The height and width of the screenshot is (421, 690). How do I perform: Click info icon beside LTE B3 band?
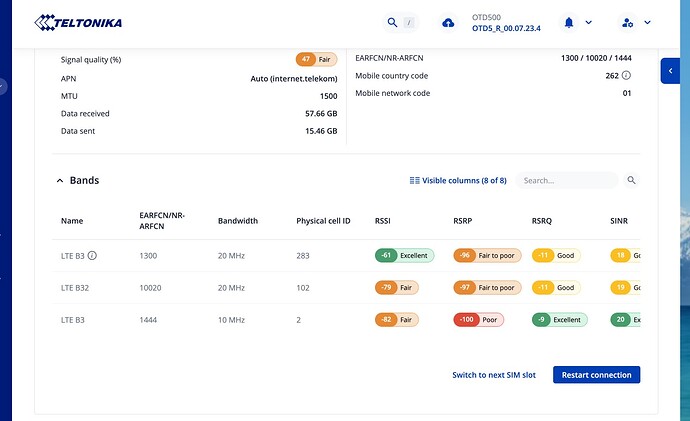[92, 256]
